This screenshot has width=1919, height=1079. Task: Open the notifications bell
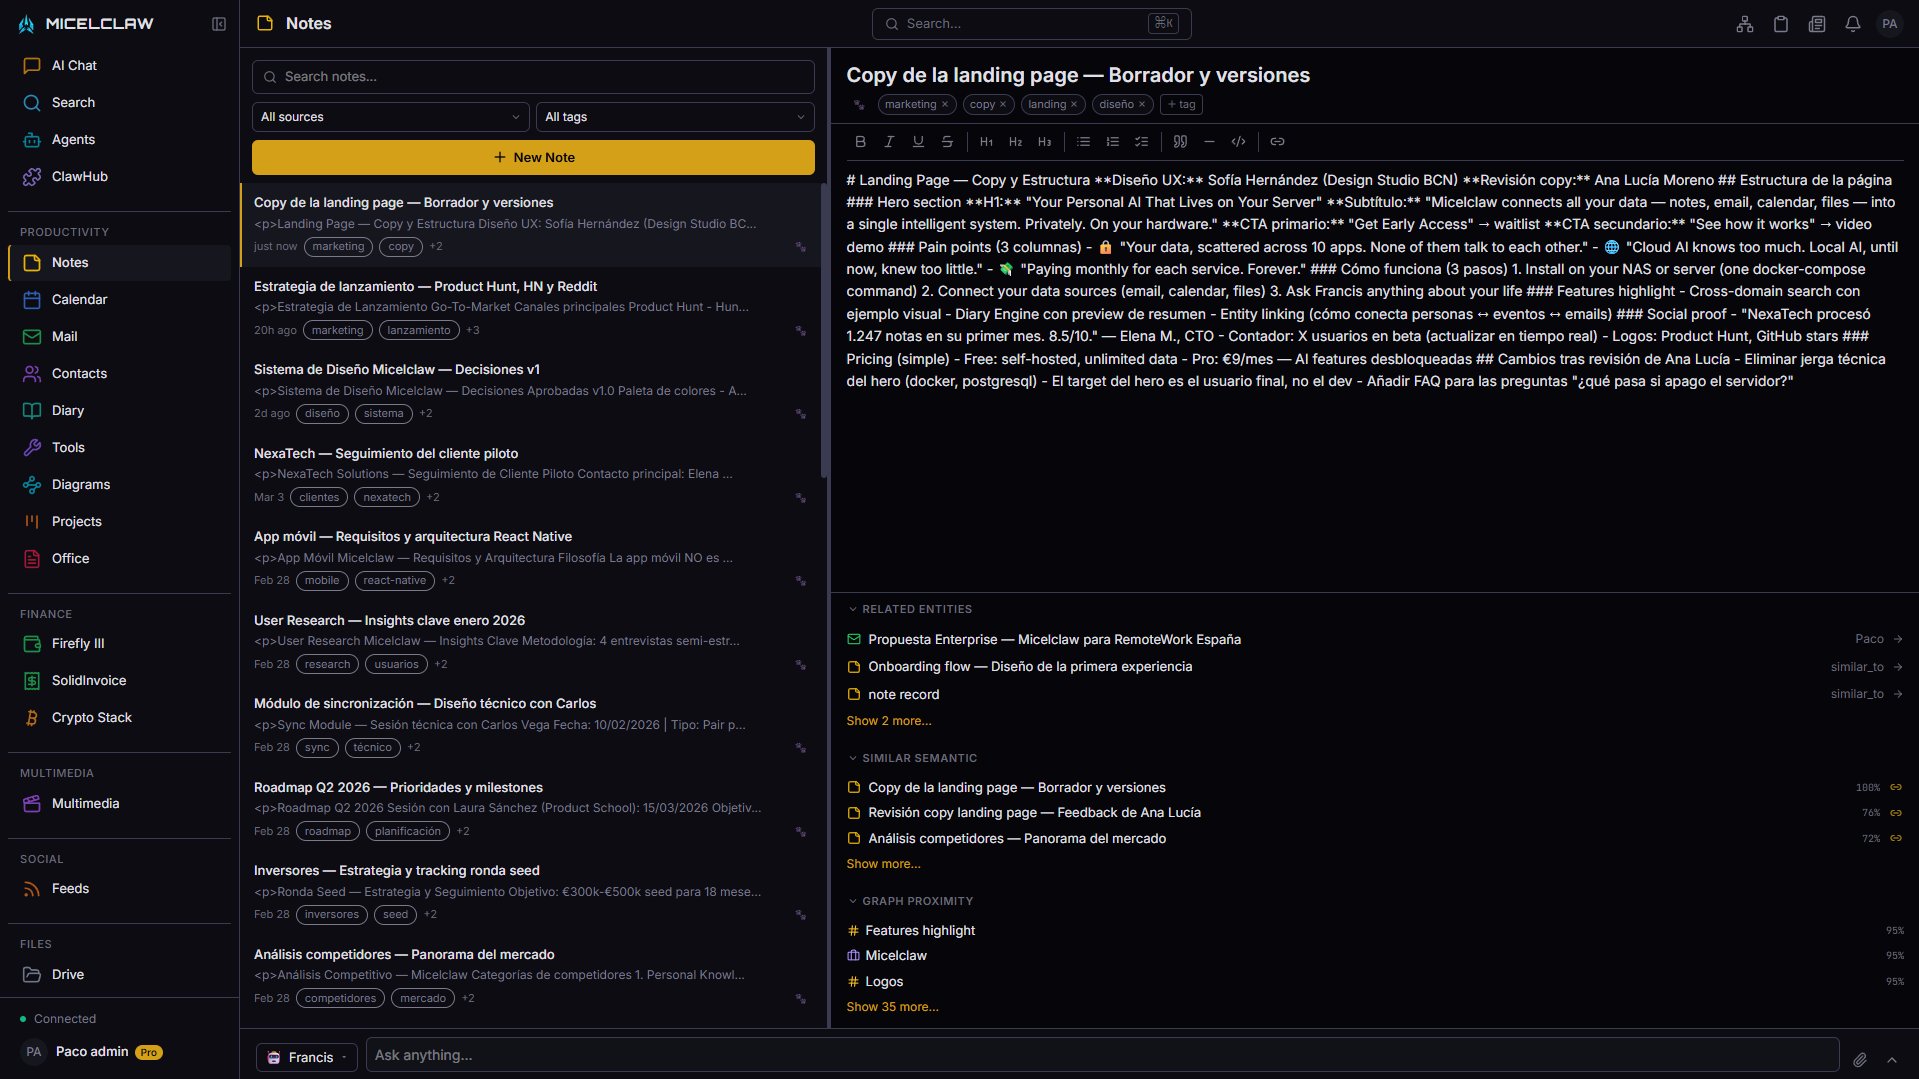(1852, 23)
